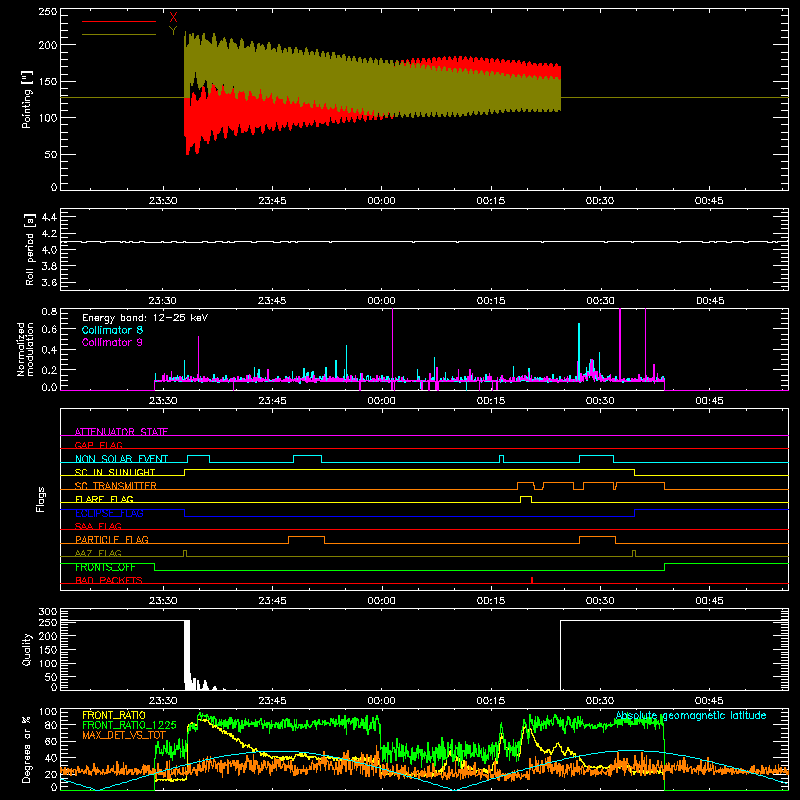Click the 150 tick on Pointing axis
The image size is (800, 800).
coord(48,82)
